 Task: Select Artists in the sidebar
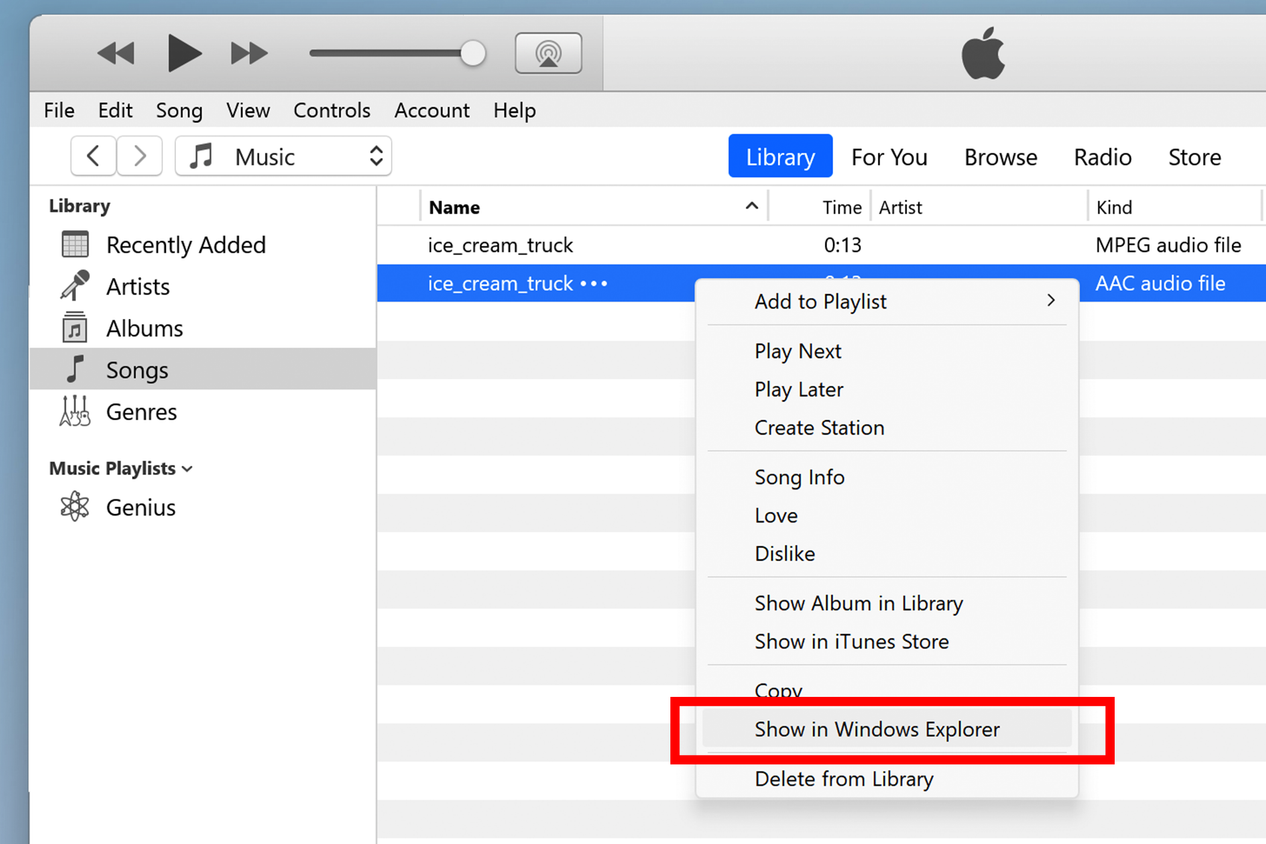138,287
